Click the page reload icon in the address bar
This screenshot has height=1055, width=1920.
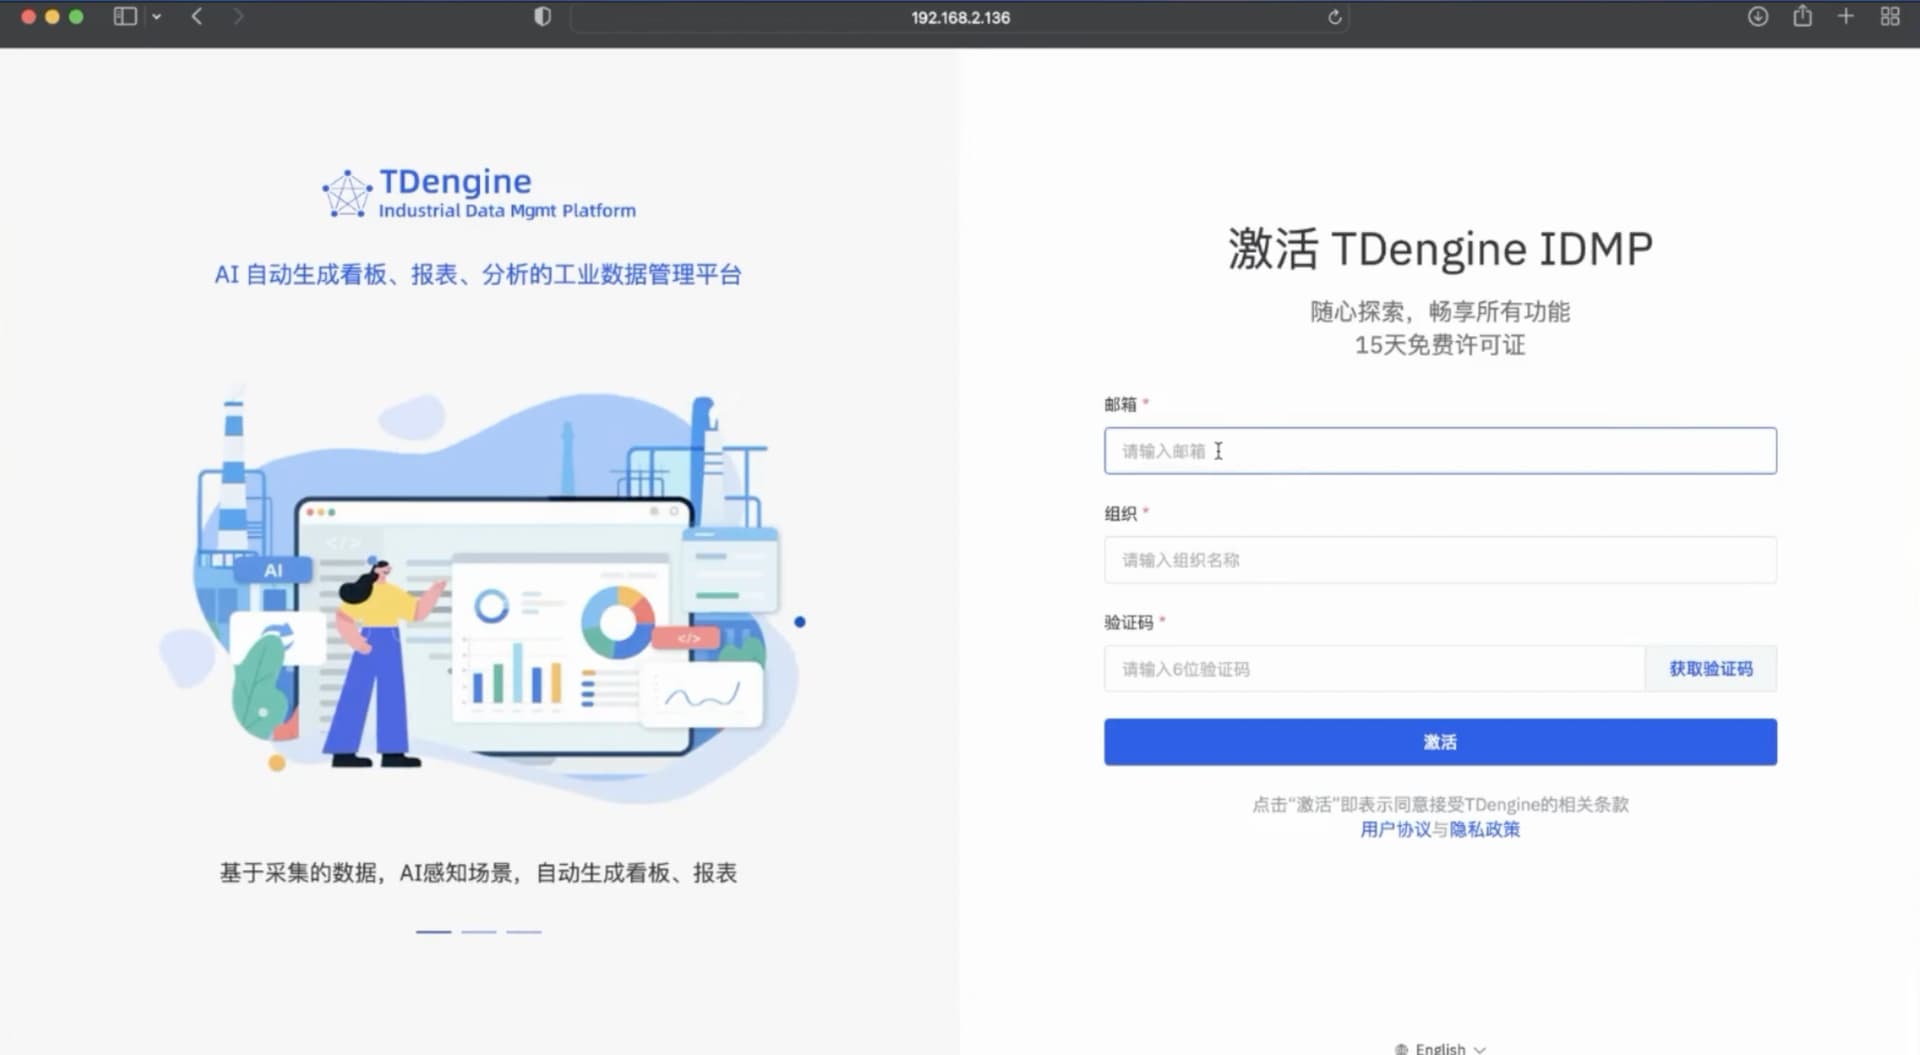tap(1334, 17)
